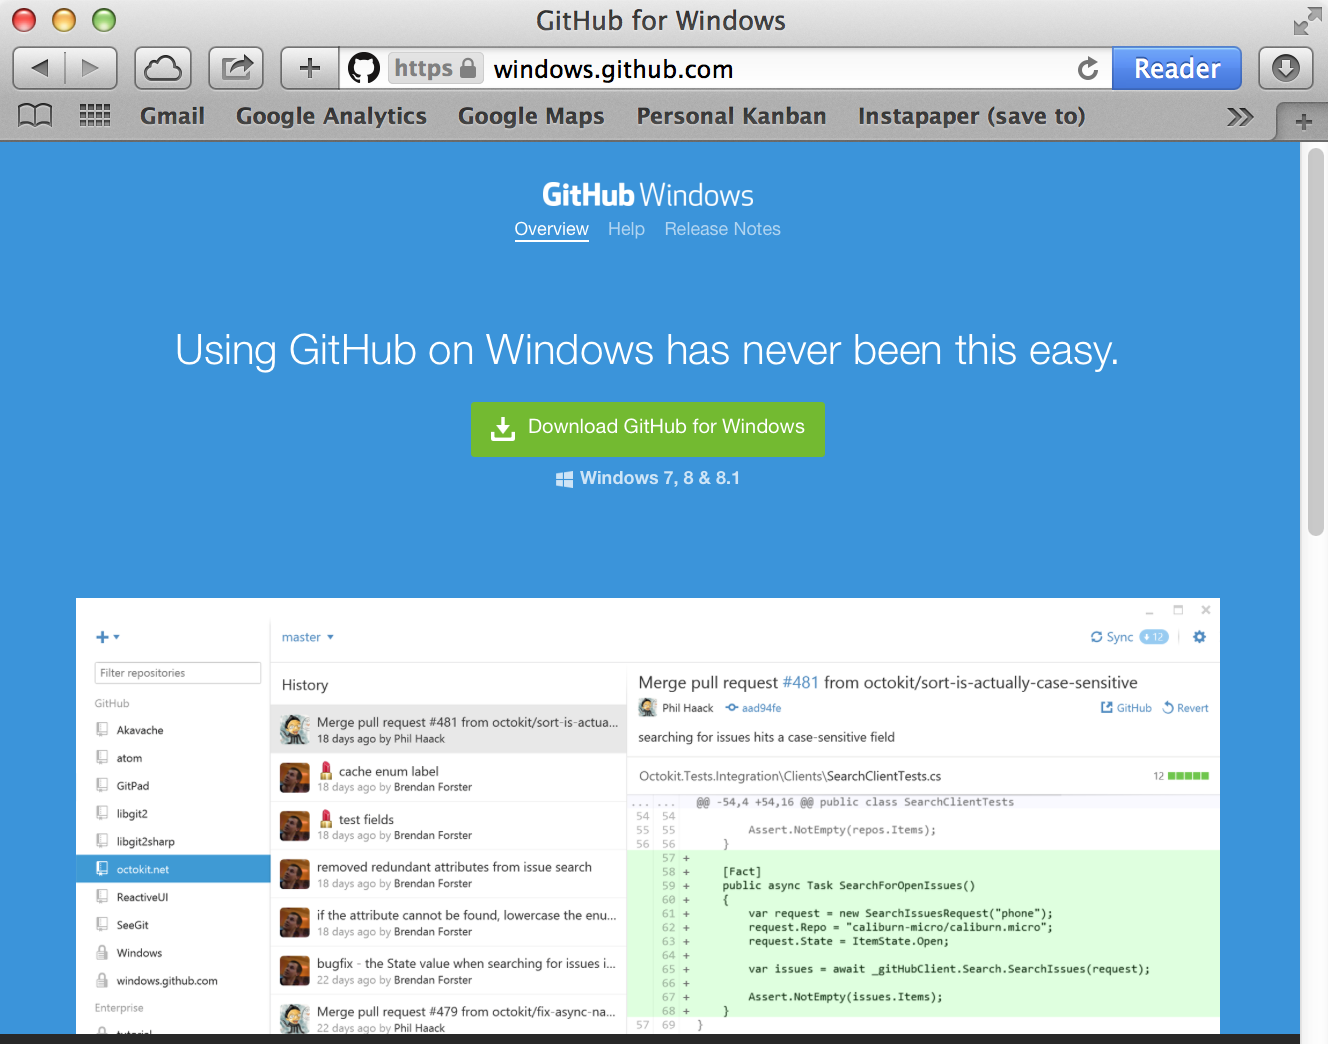
Task: Click the aad94fe commit hash
Action: click(x=753, y=708)
